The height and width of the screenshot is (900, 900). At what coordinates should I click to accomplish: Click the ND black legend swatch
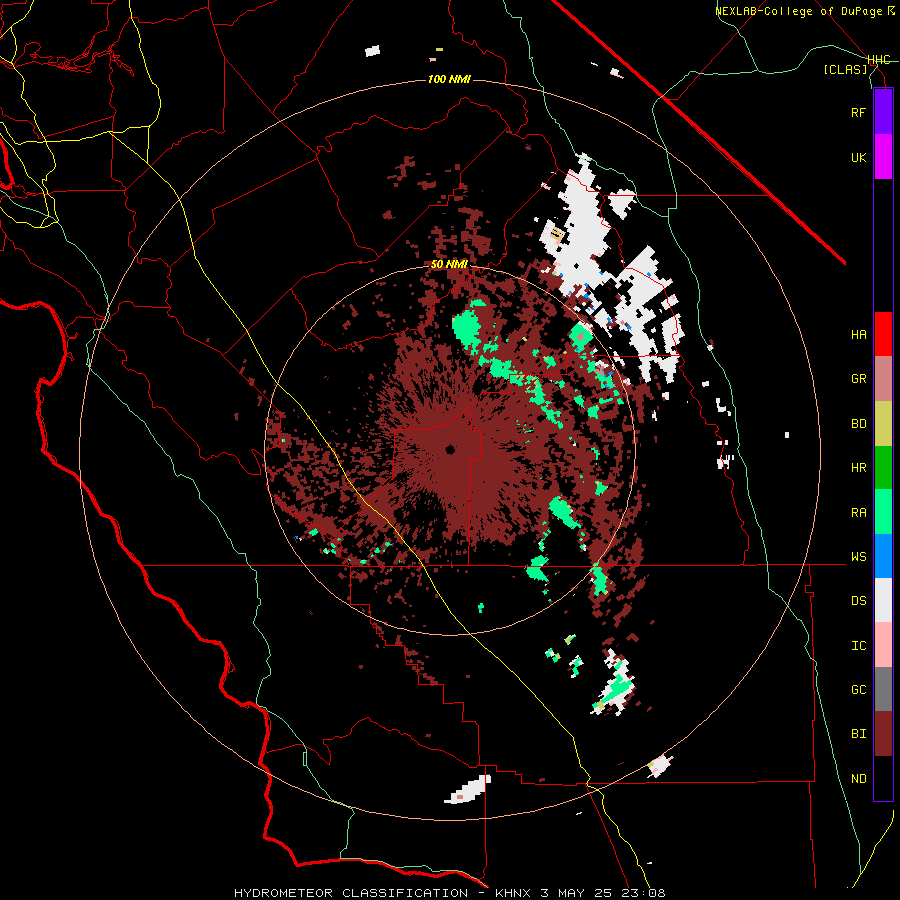pyautogui.click(x=883, y=778)
